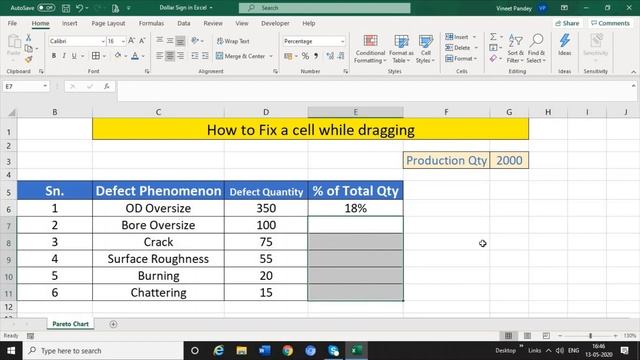
Task: Open Number Format Percentage dropdown
Action: tap(342, 41)
